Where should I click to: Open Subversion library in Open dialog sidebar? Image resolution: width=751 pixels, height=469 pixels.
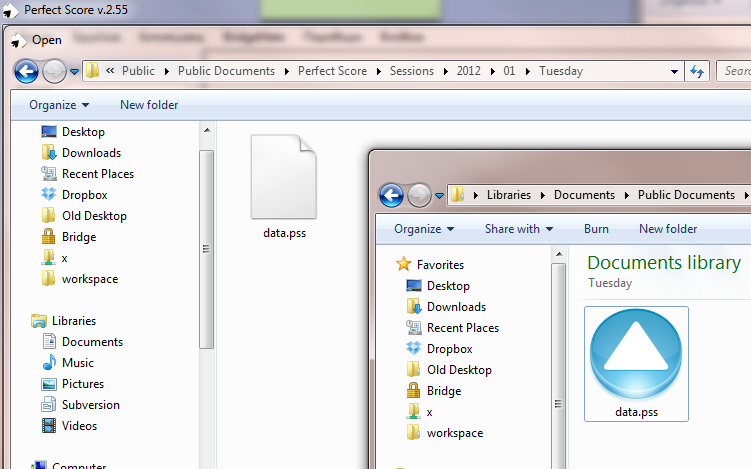[x=80, y=405]
